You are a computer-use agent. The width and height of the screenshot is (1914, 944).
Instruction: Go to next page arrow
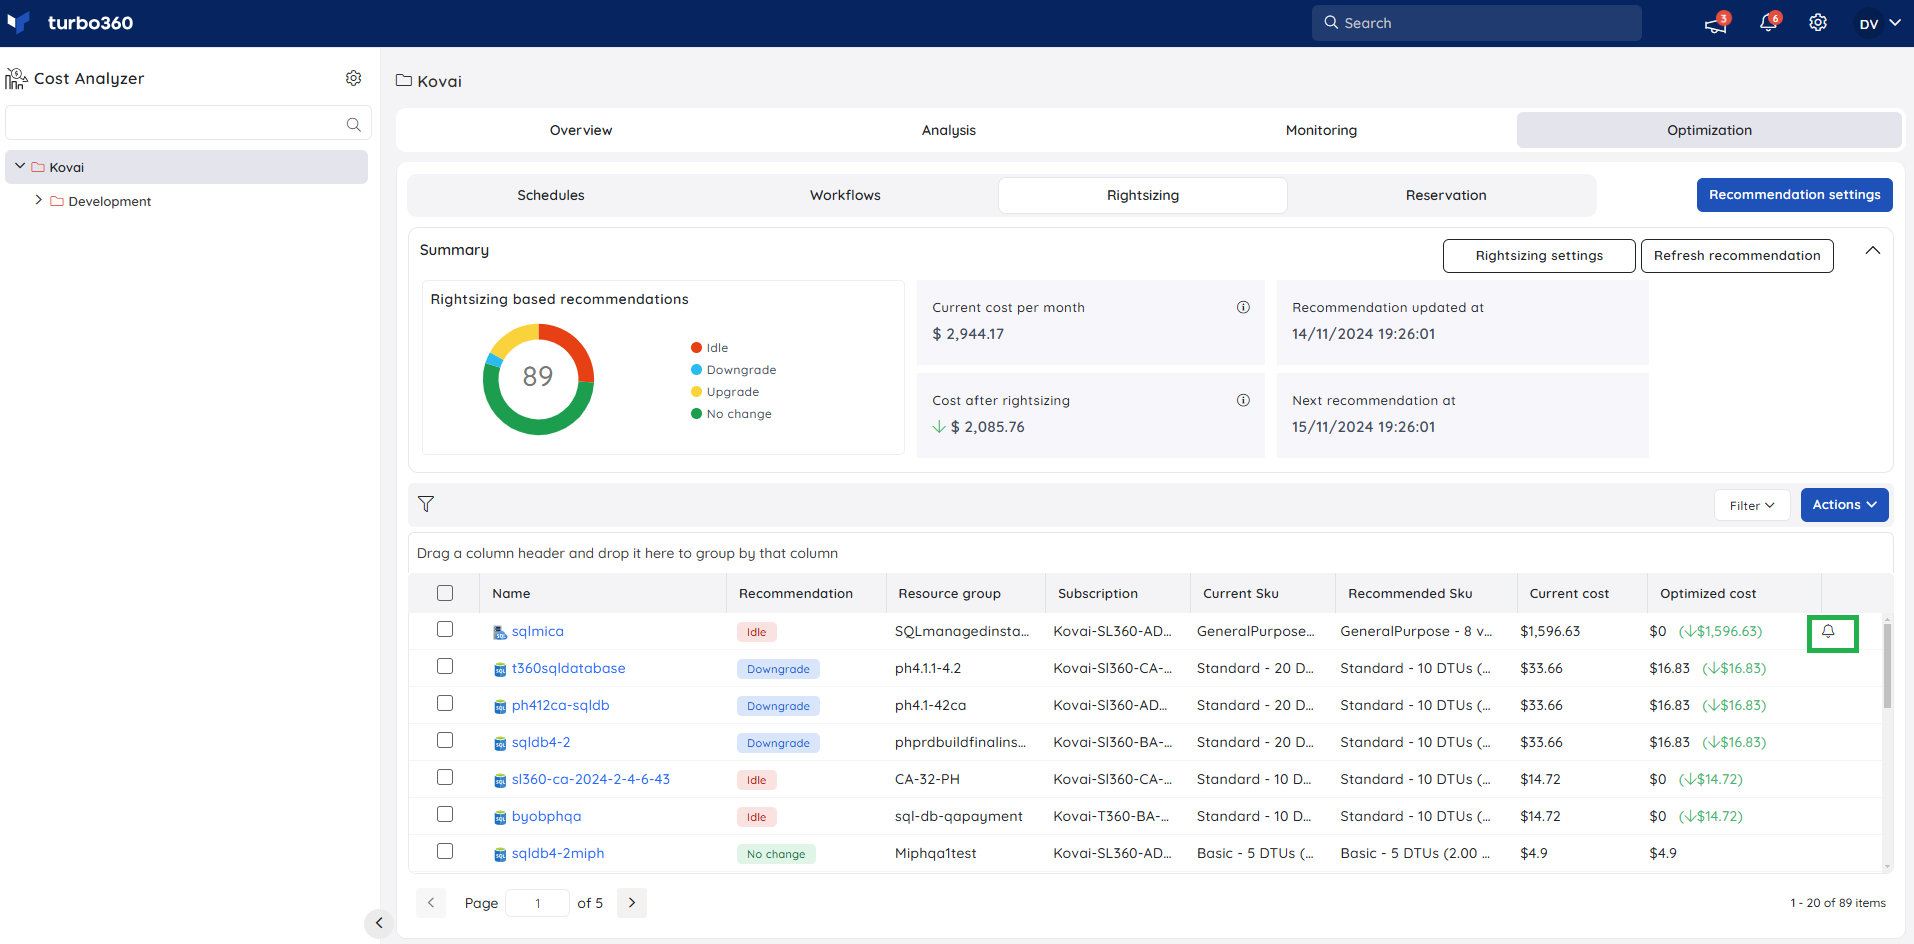[x=632, y=903]
